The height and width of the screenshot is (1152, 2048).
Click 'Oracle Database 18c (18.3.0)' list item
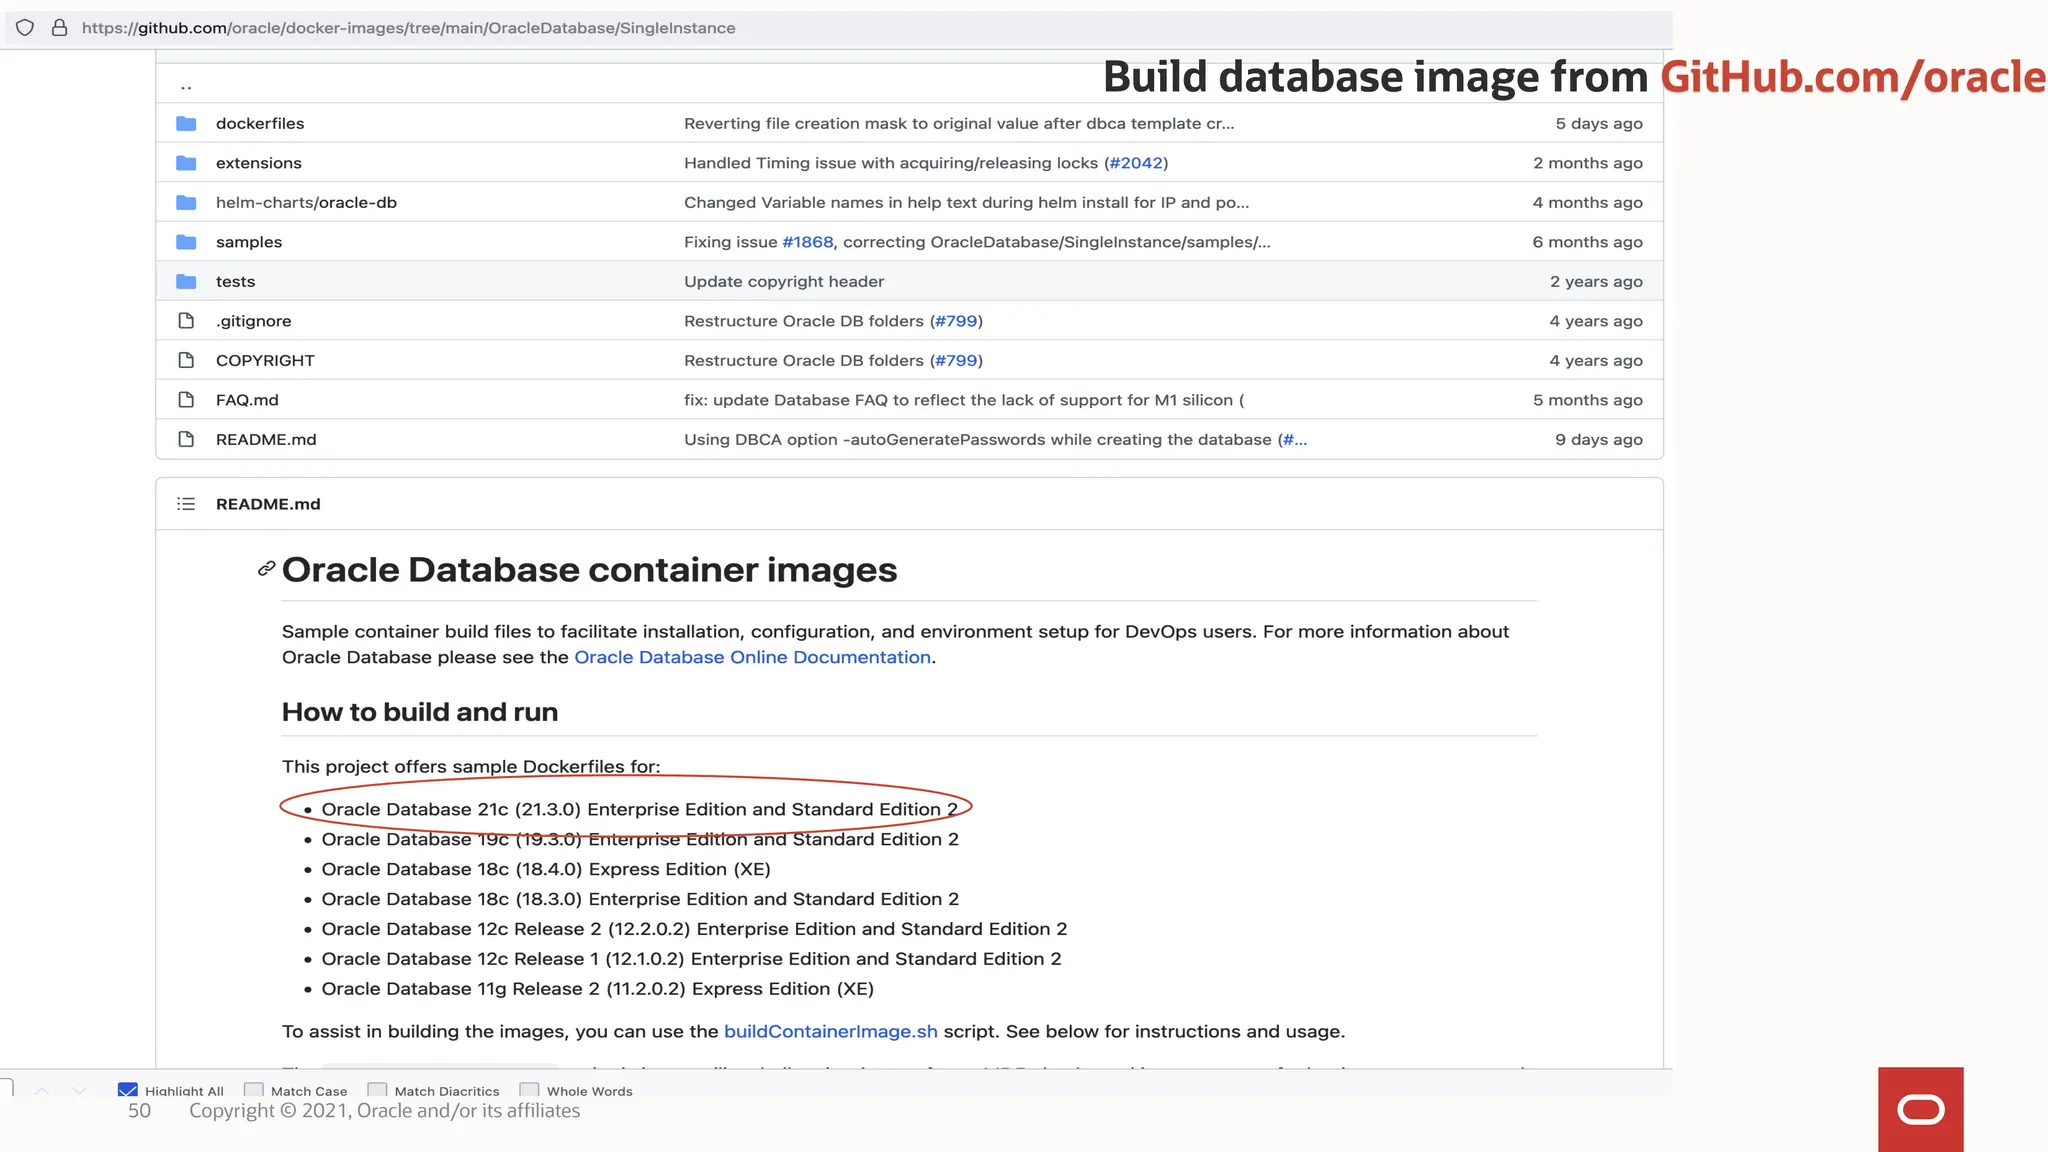point(640,899)
